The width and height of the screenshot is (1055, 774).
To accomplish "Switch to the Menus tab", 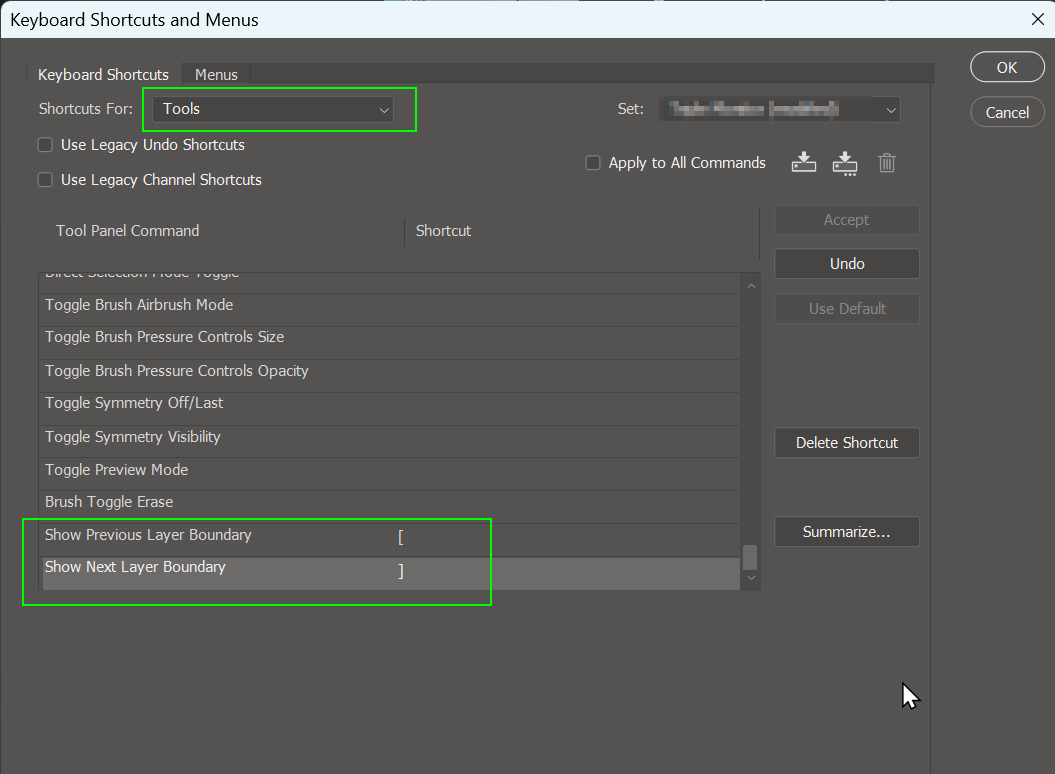I will pos(216,74).
